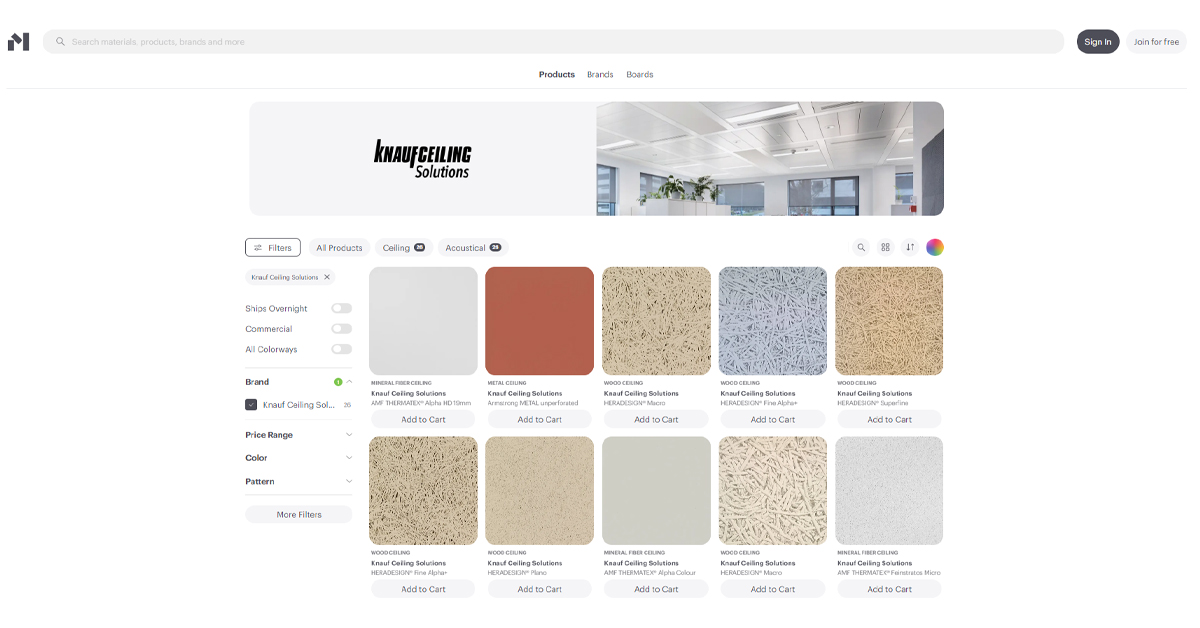Open the Knauf Ceiling Solutions banner image
Screen dimensions: 1200x628
770,158
